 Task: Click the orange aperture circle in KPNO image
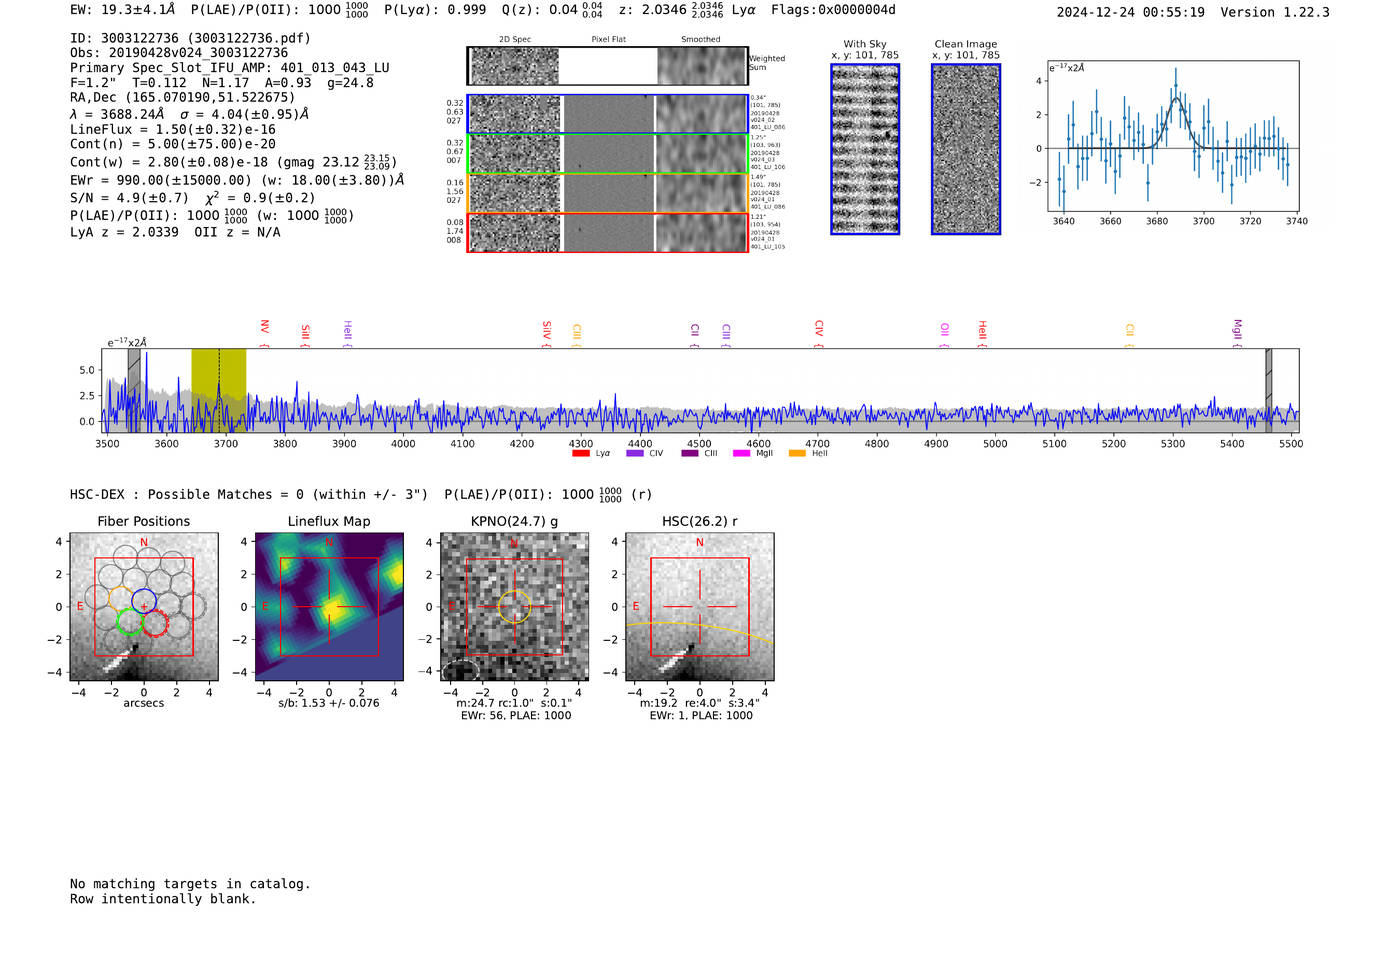click(514, 607)
